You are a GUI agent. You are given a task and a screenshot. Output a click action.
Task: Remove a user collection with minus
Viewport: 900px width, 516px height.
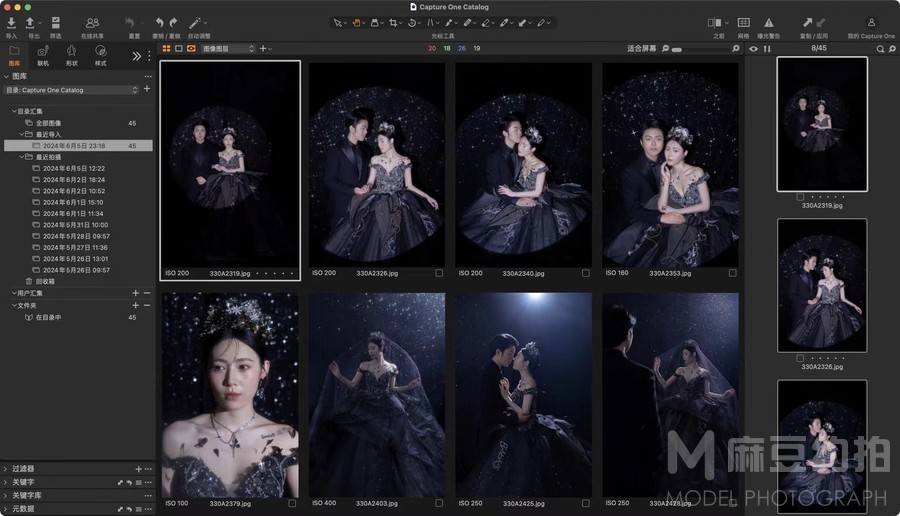tap(147, 293)
